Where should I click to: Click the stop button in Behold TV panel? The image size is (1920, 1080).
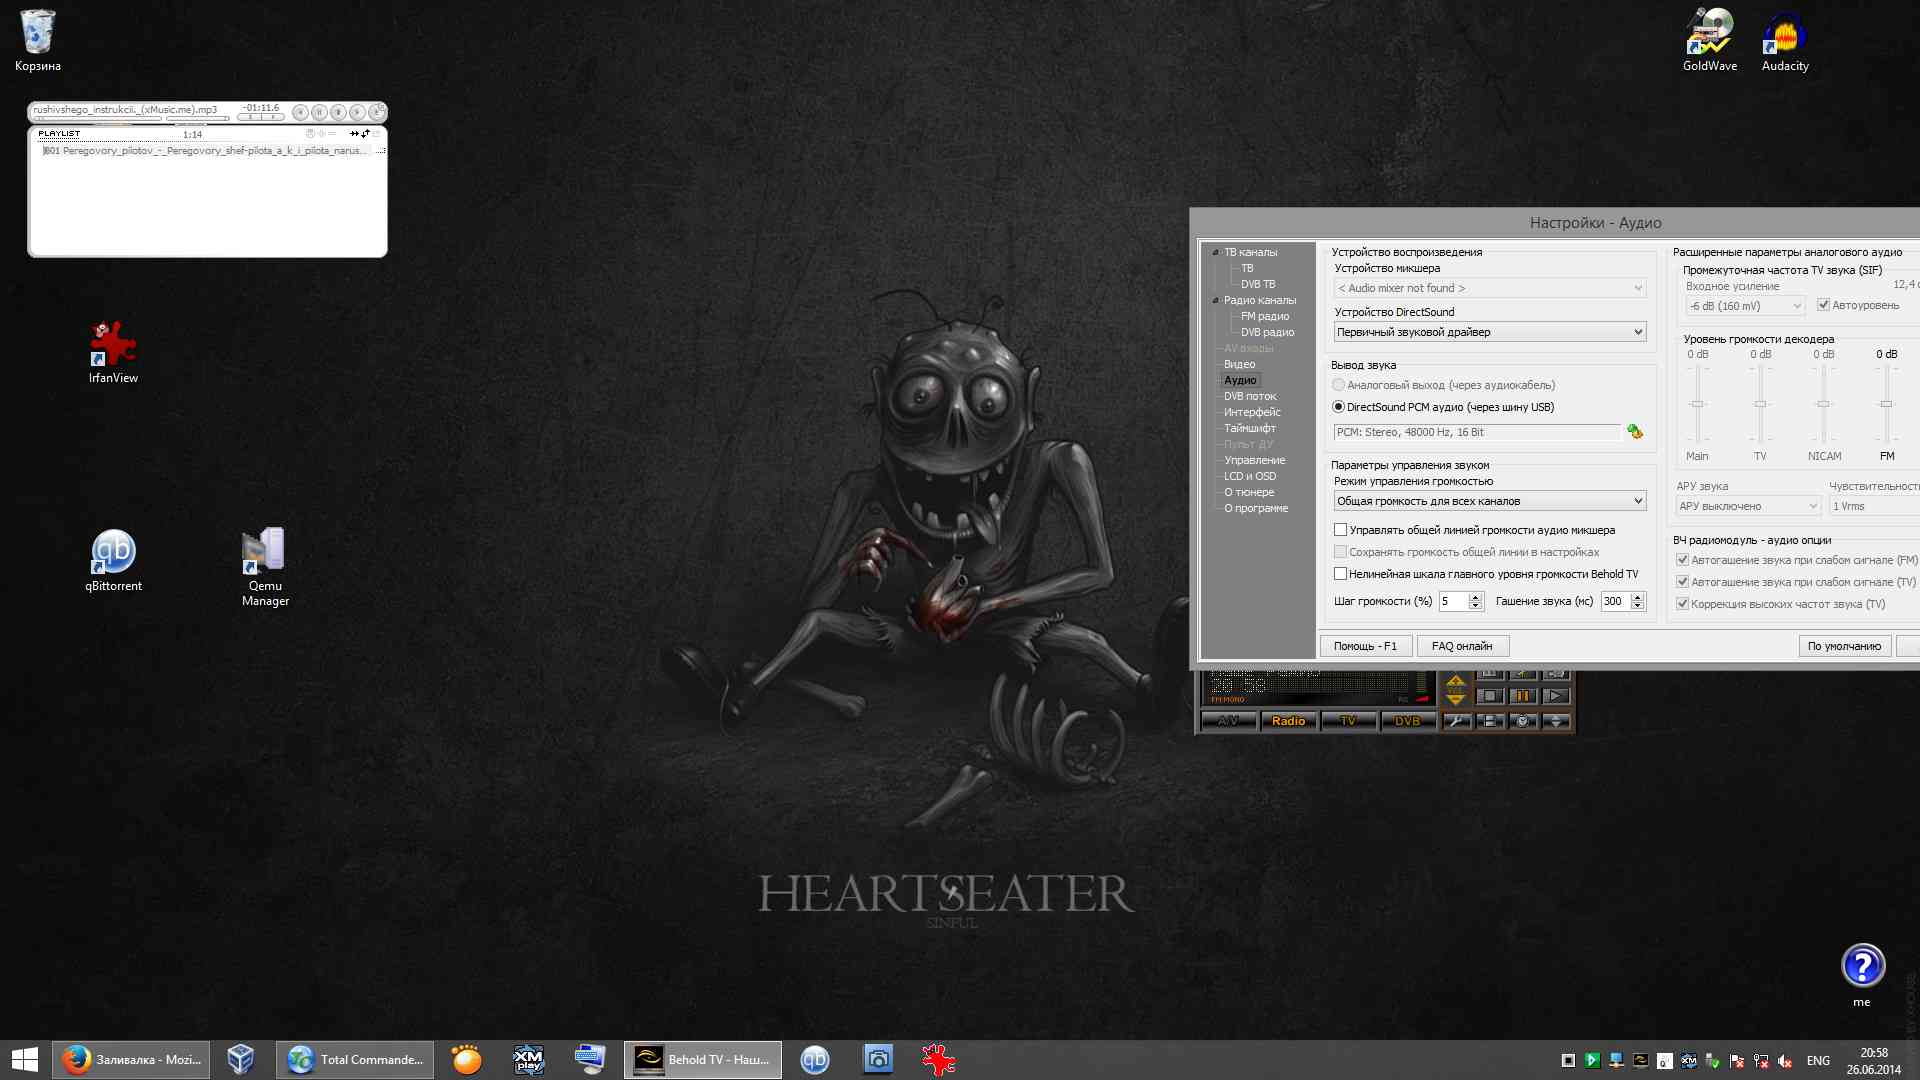(x=1489, y=696)
